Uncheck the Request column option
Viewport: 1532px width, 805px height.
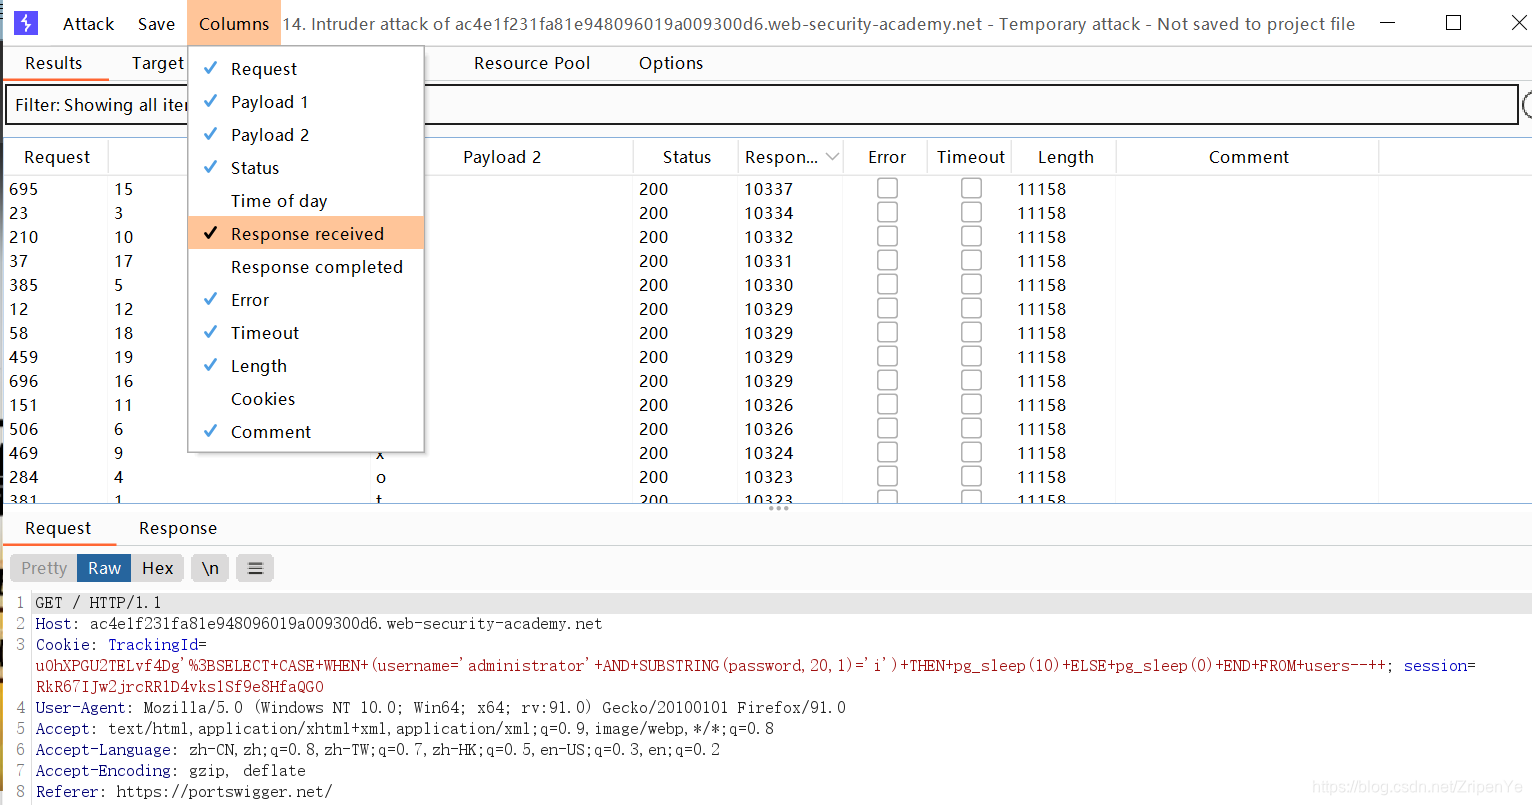point(306,69)
